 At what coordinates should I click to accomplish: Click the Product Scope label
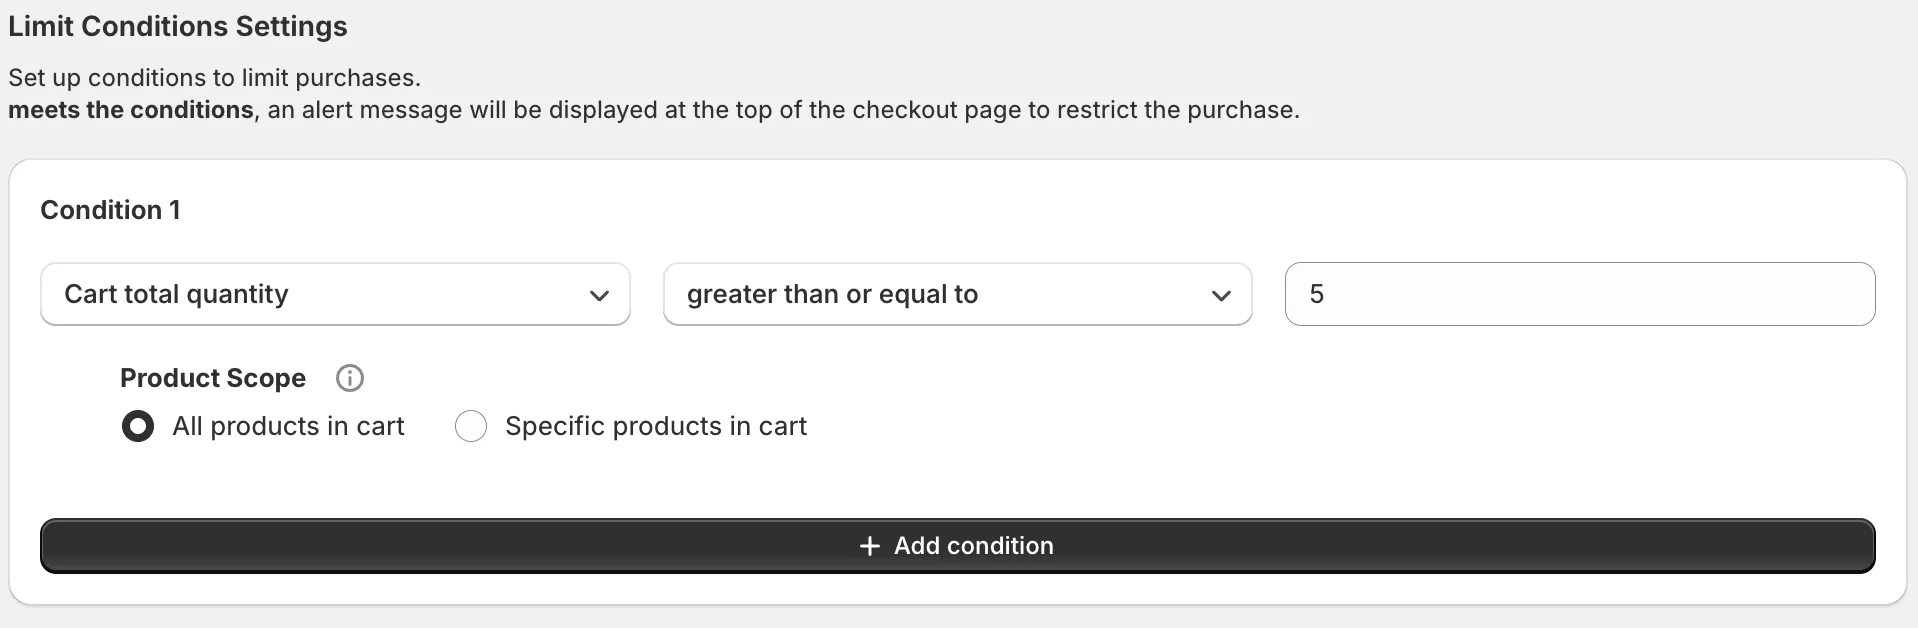tap(212, 378)
